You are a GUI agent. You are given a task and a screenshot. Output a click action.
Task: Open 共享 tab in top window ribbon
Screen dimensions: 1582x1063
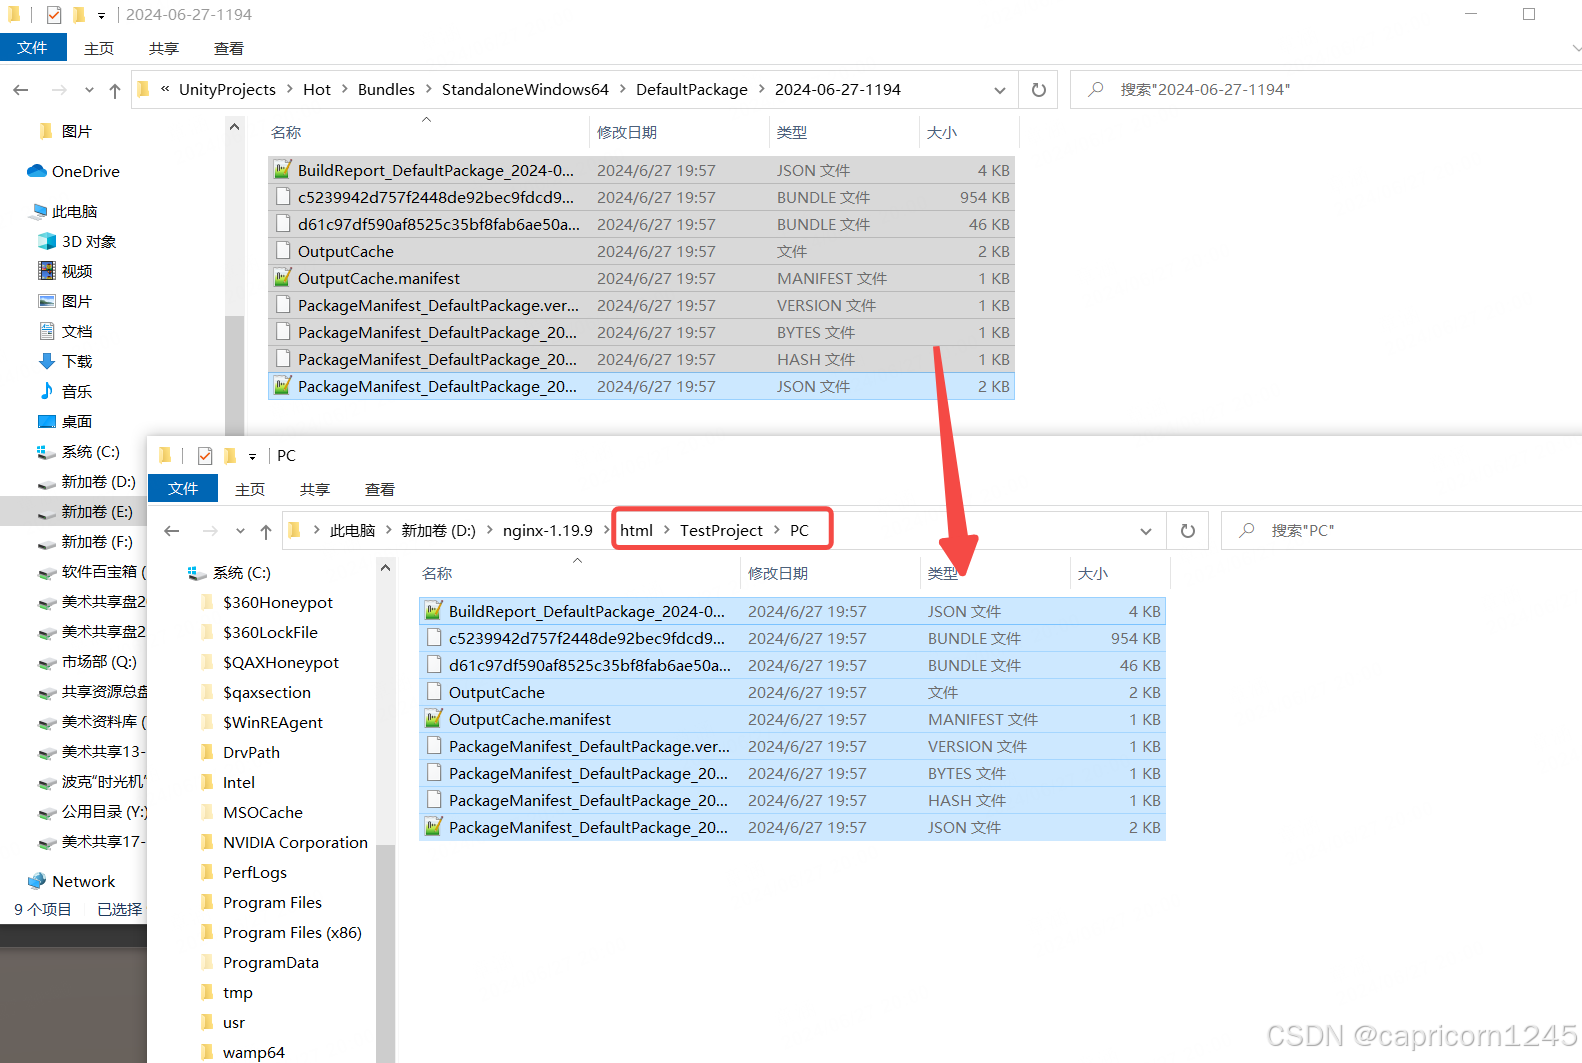tap(164, 49)
